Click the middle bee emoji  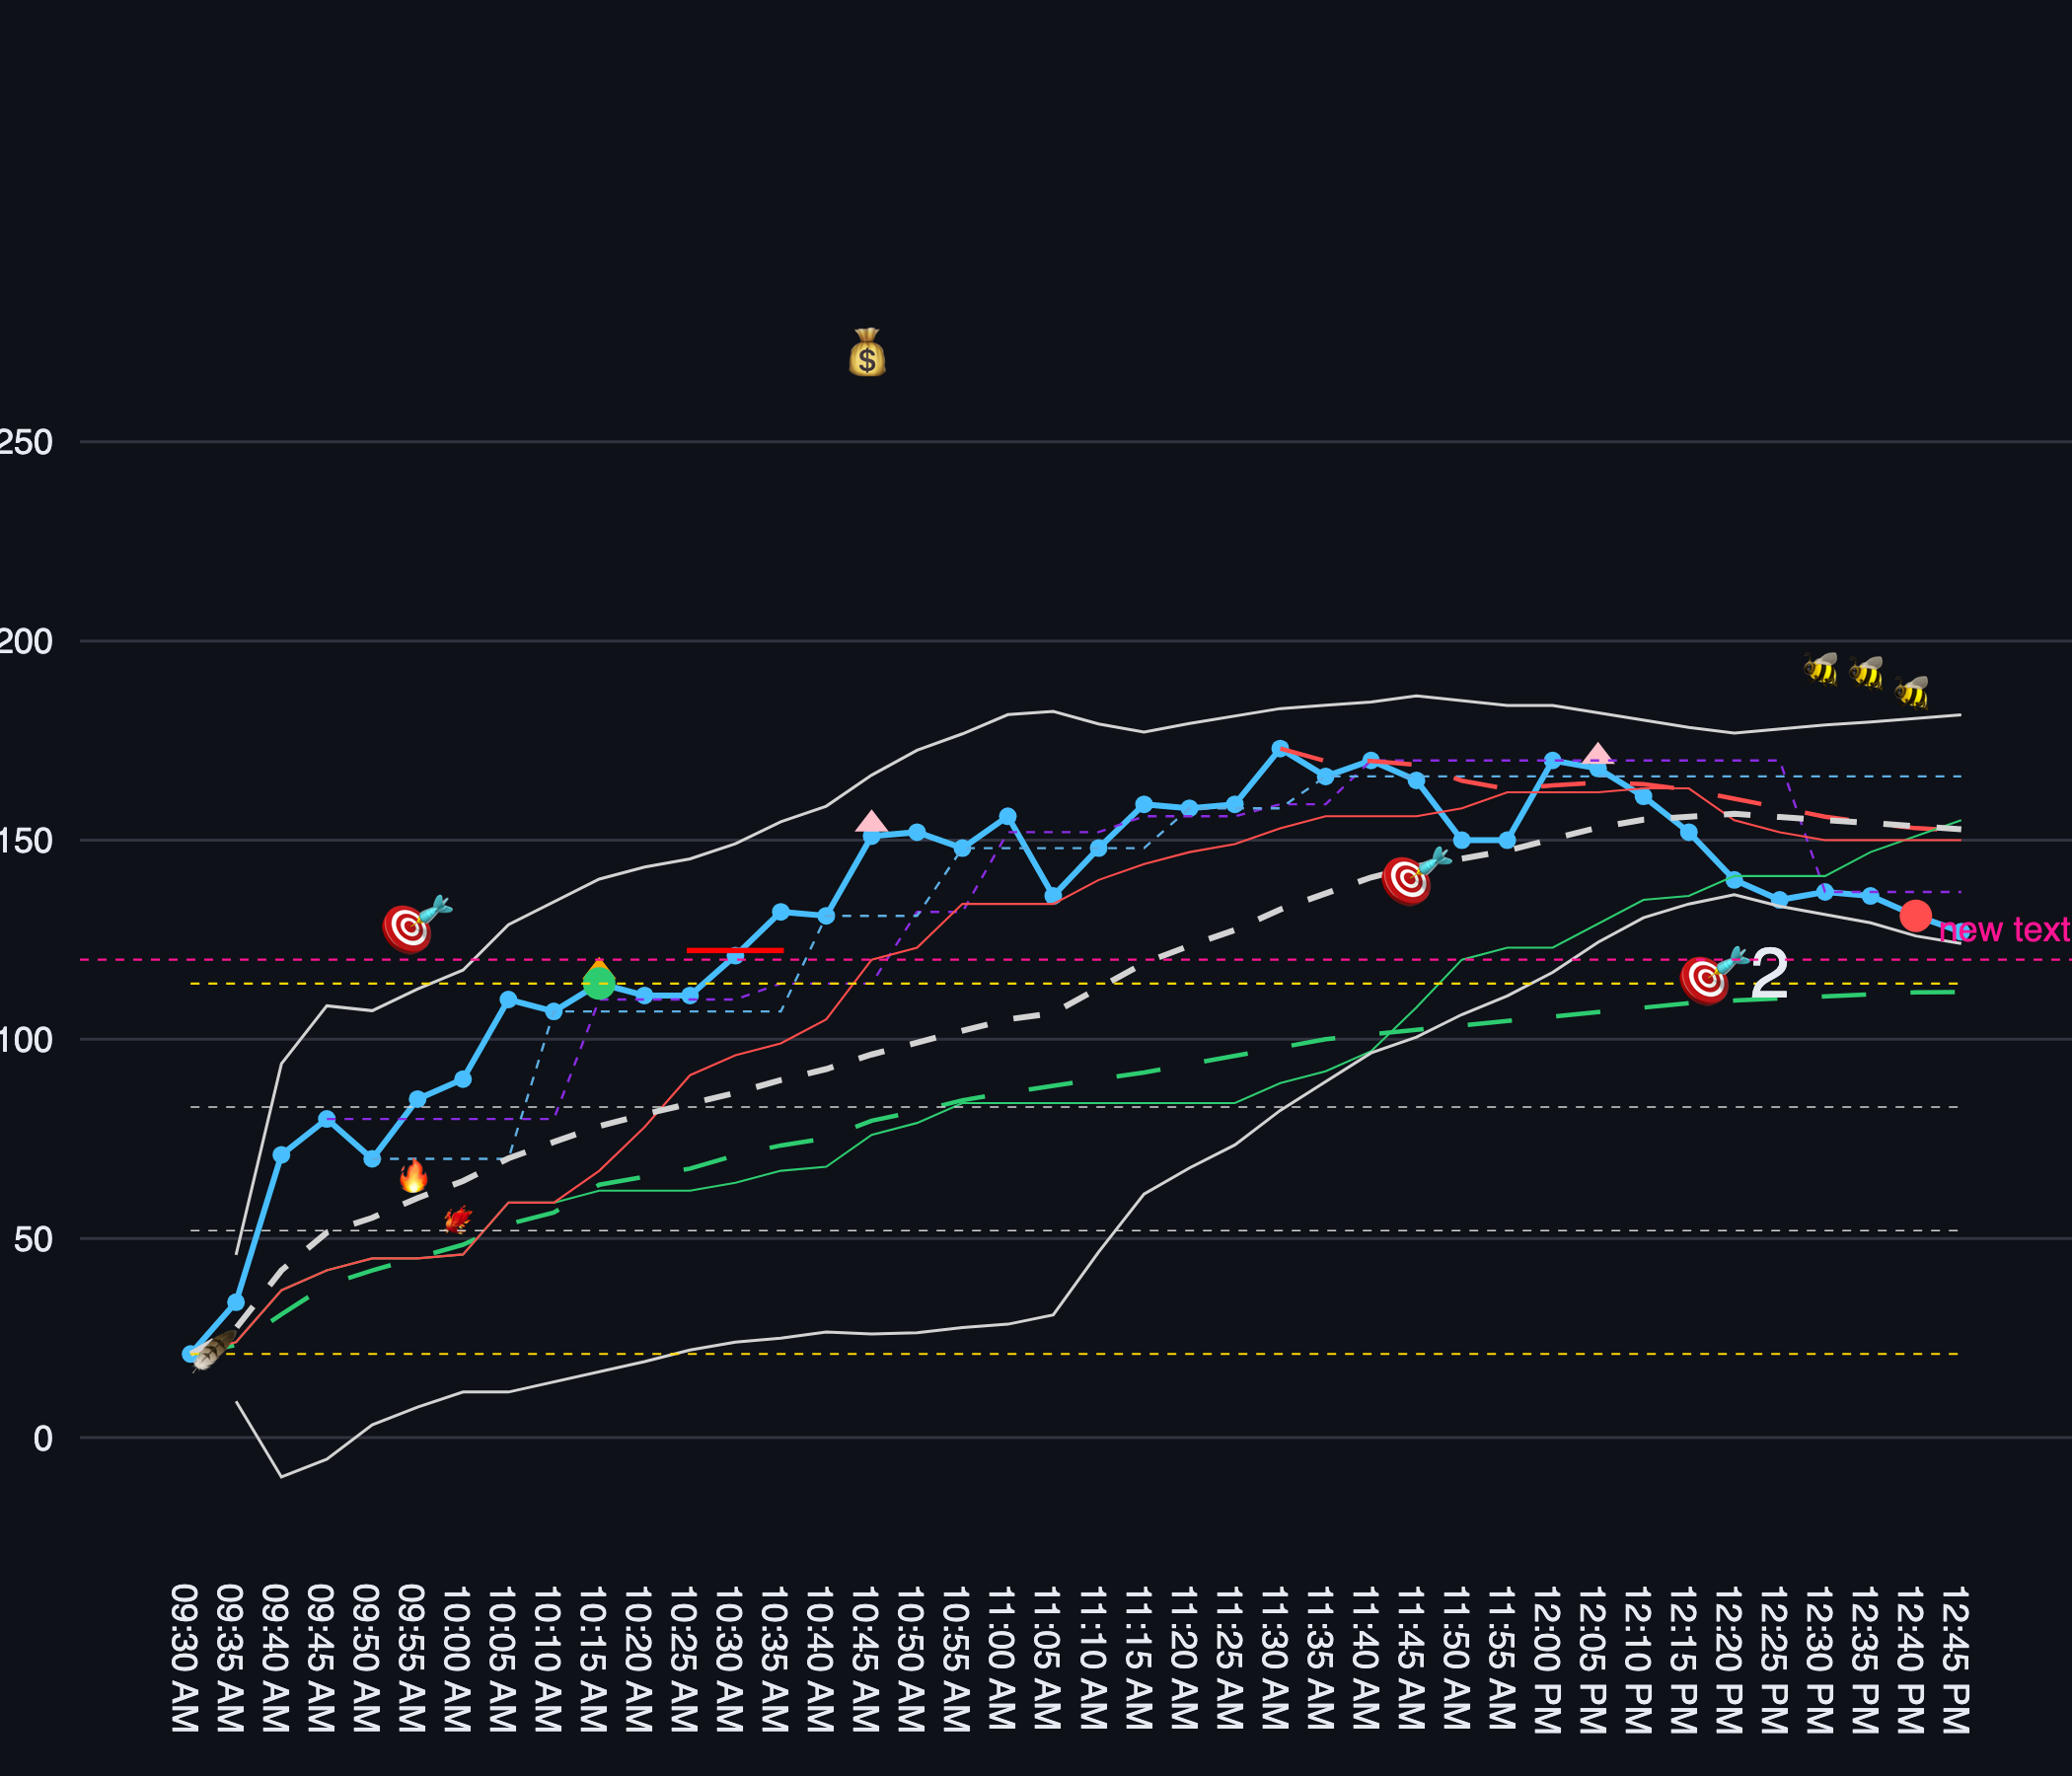click(1866, 672)
